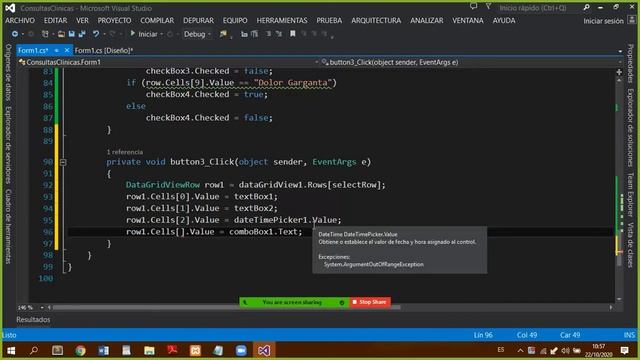Open the EQUIPO menu
Image resolution: width=640 pixels, height=360 pixels.
coord(235,20)
